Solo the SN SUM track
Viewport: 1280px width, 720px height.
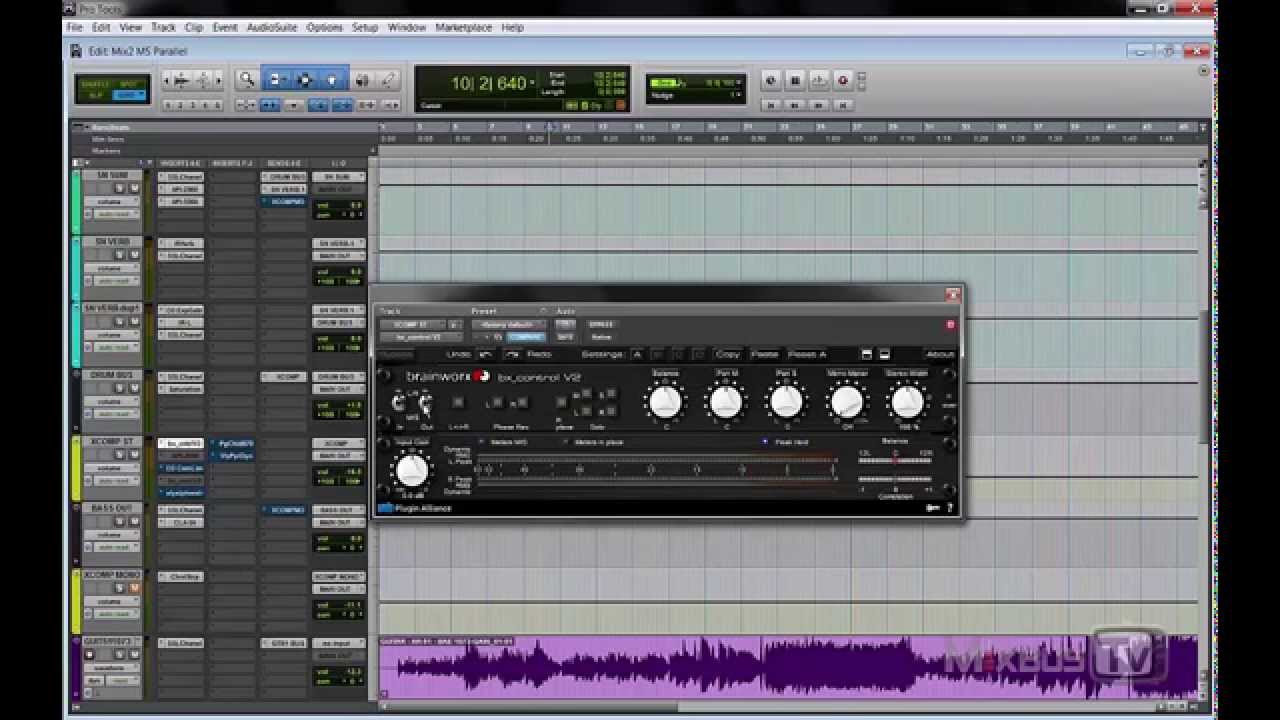pos(119,188)
